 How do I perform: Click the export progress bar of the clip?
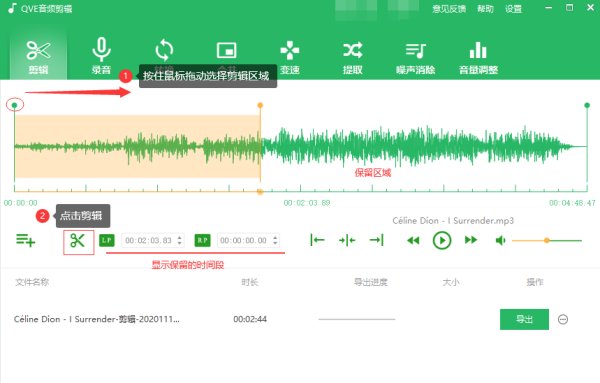point(357,319)
